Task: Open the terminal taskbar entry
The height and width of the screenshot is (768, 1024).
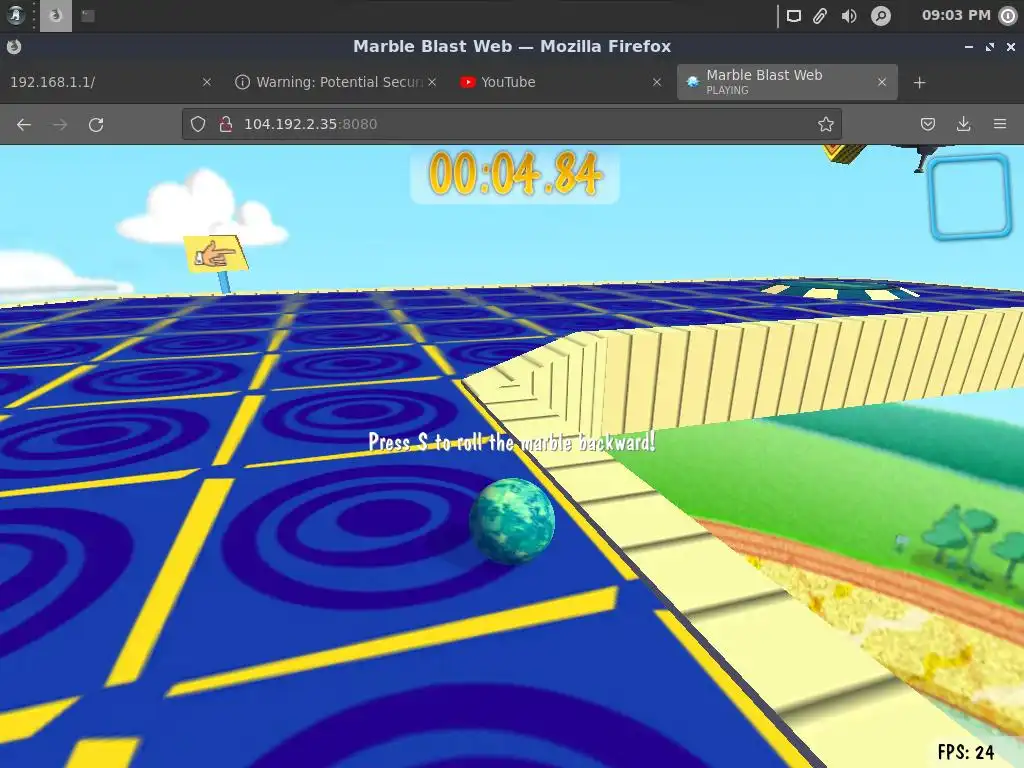Action: 88,15
